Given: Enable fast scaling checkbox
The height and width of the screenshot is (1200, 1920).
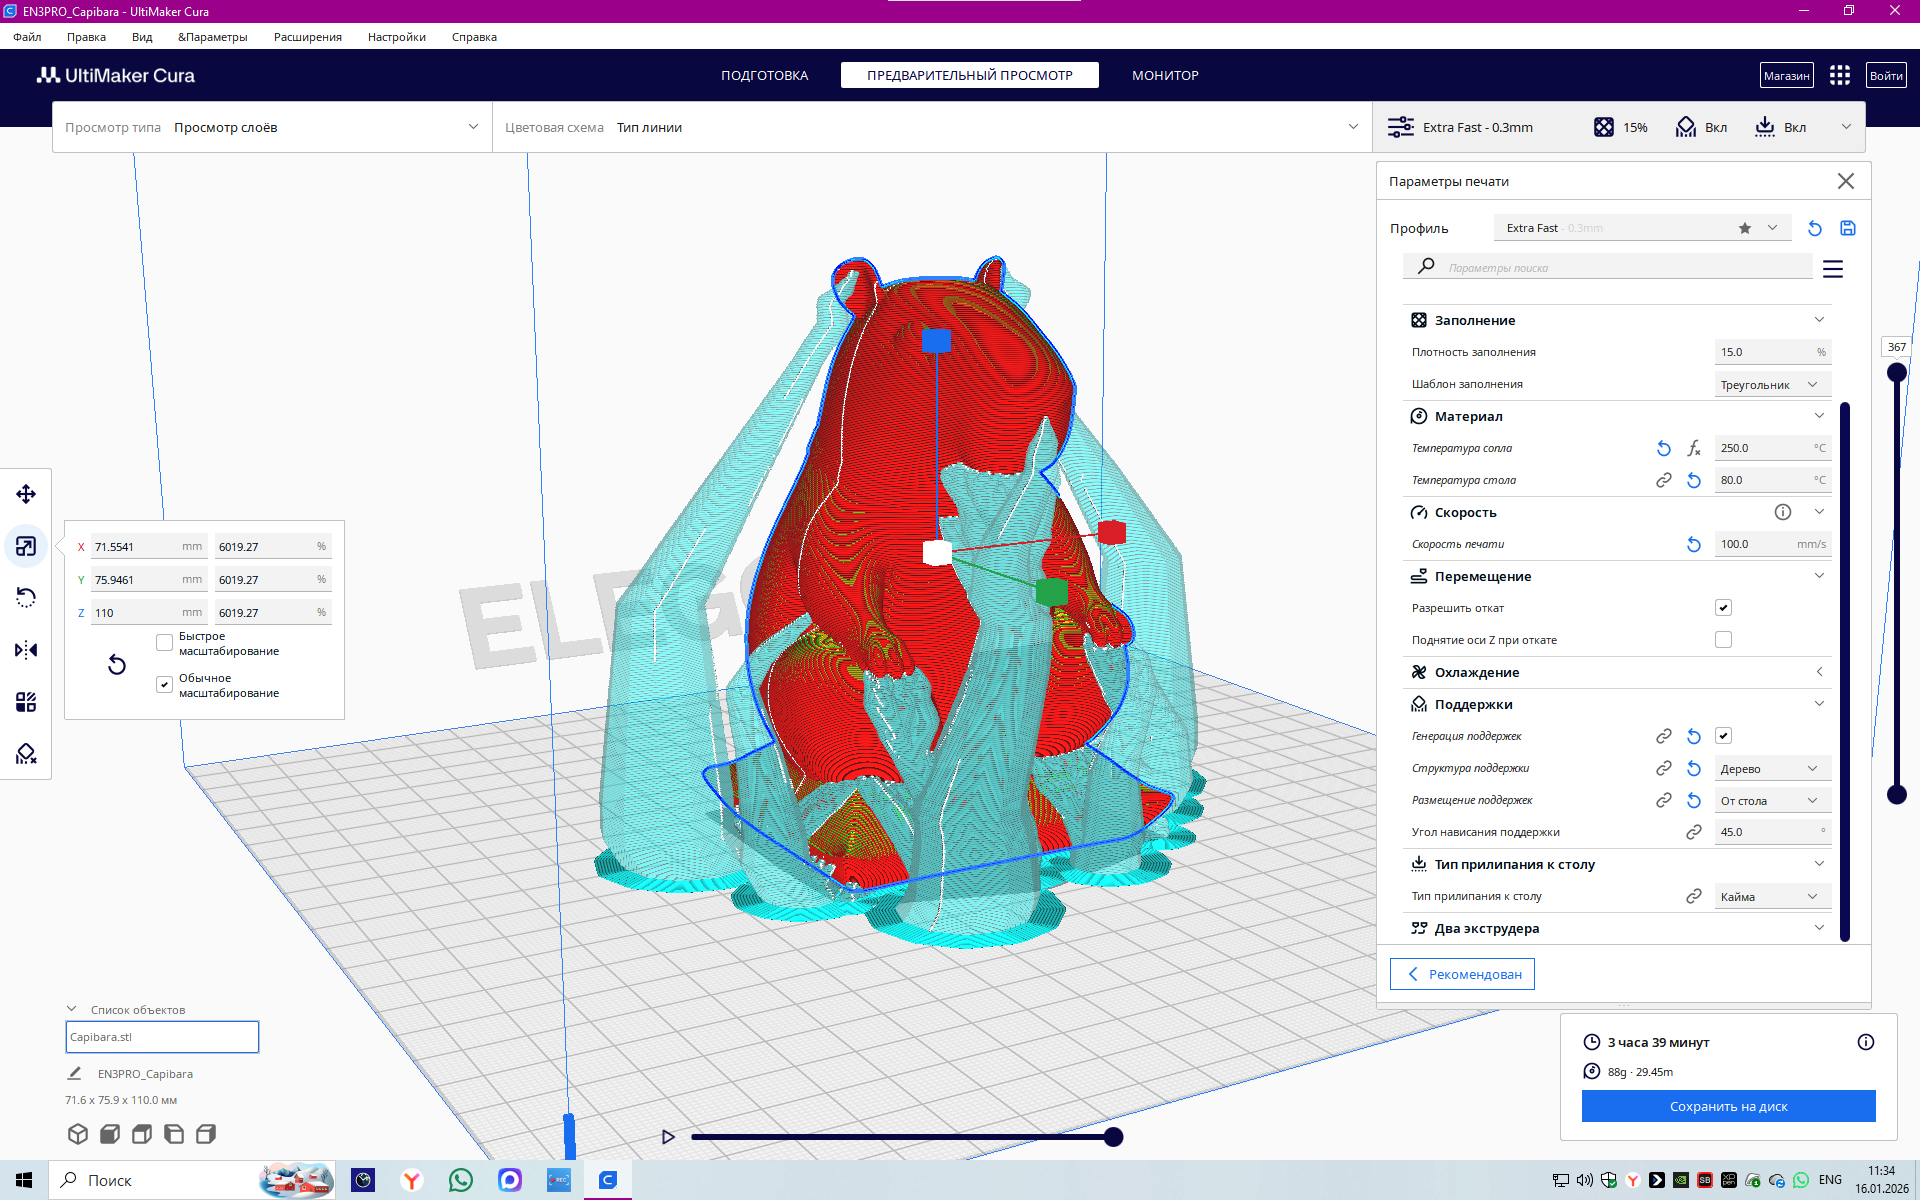Looking at the screenshot, I should [165, 643].
